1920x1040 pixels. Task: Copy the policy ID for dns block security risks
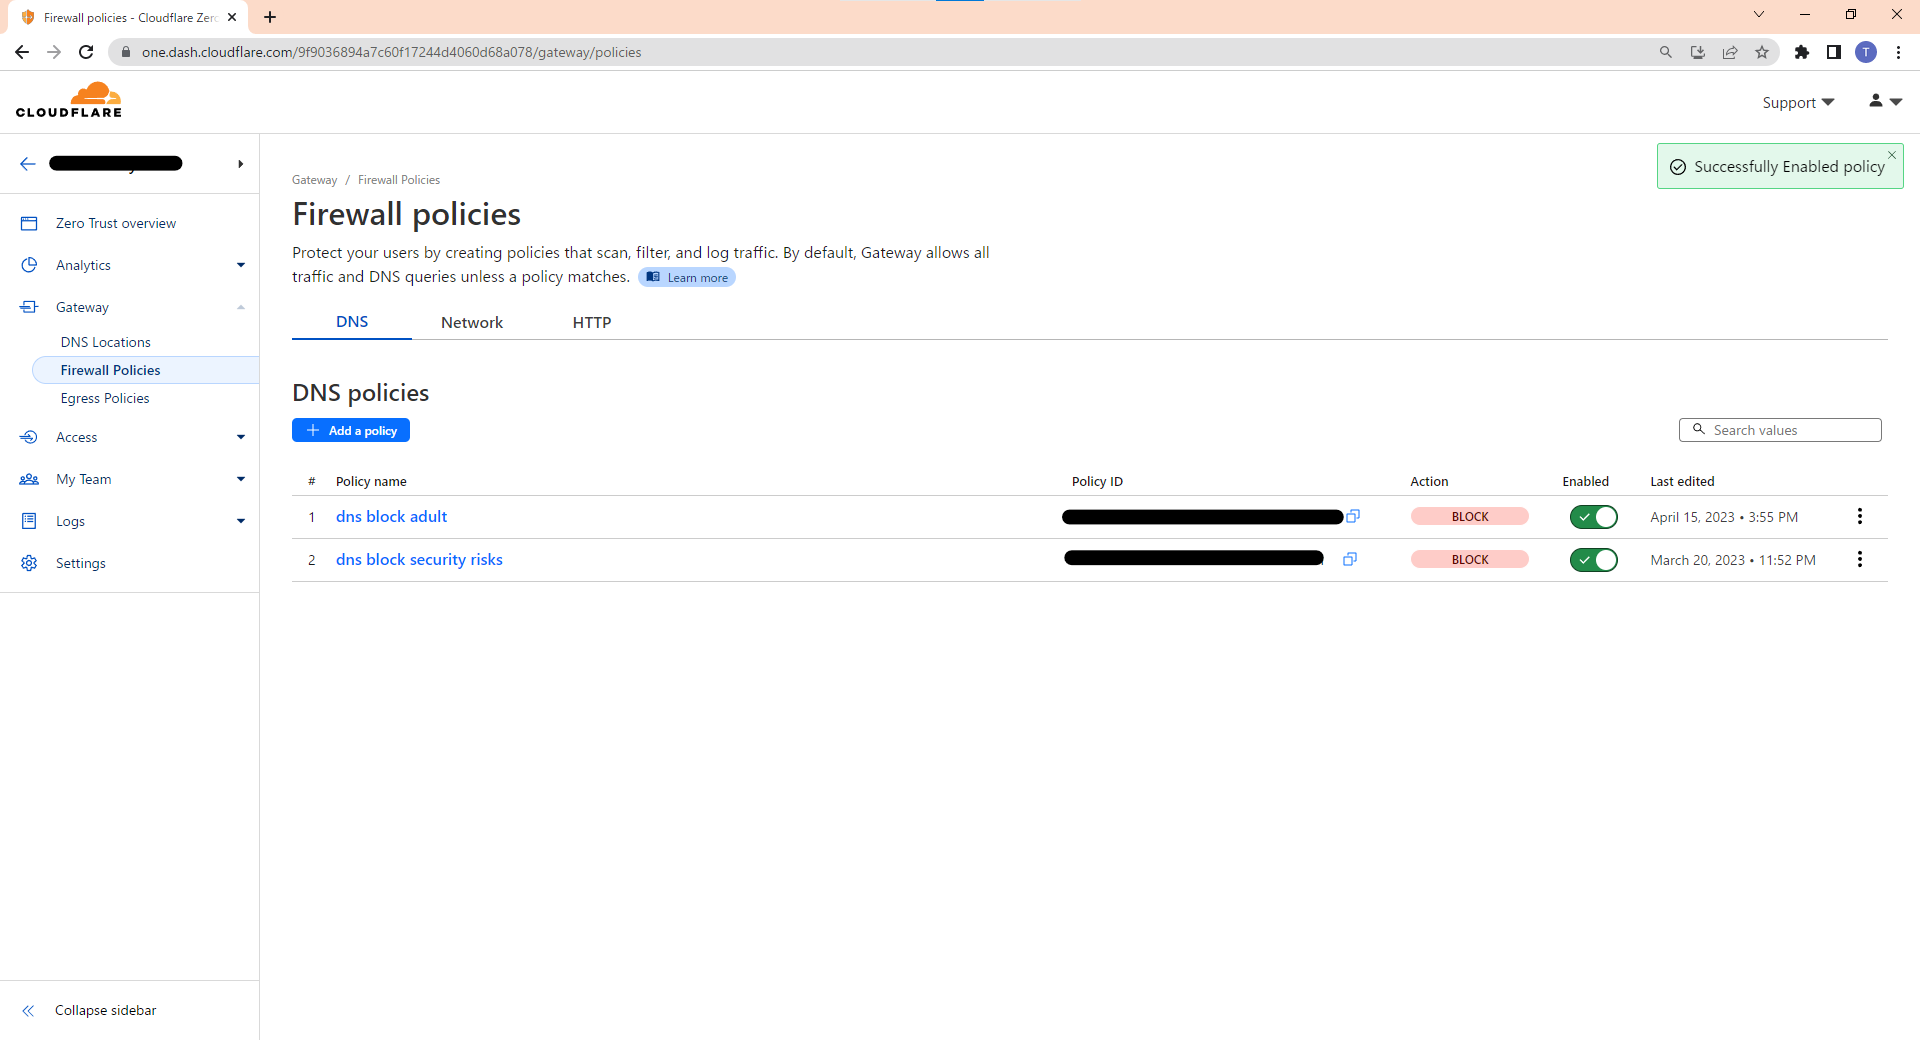[1350, 559]
